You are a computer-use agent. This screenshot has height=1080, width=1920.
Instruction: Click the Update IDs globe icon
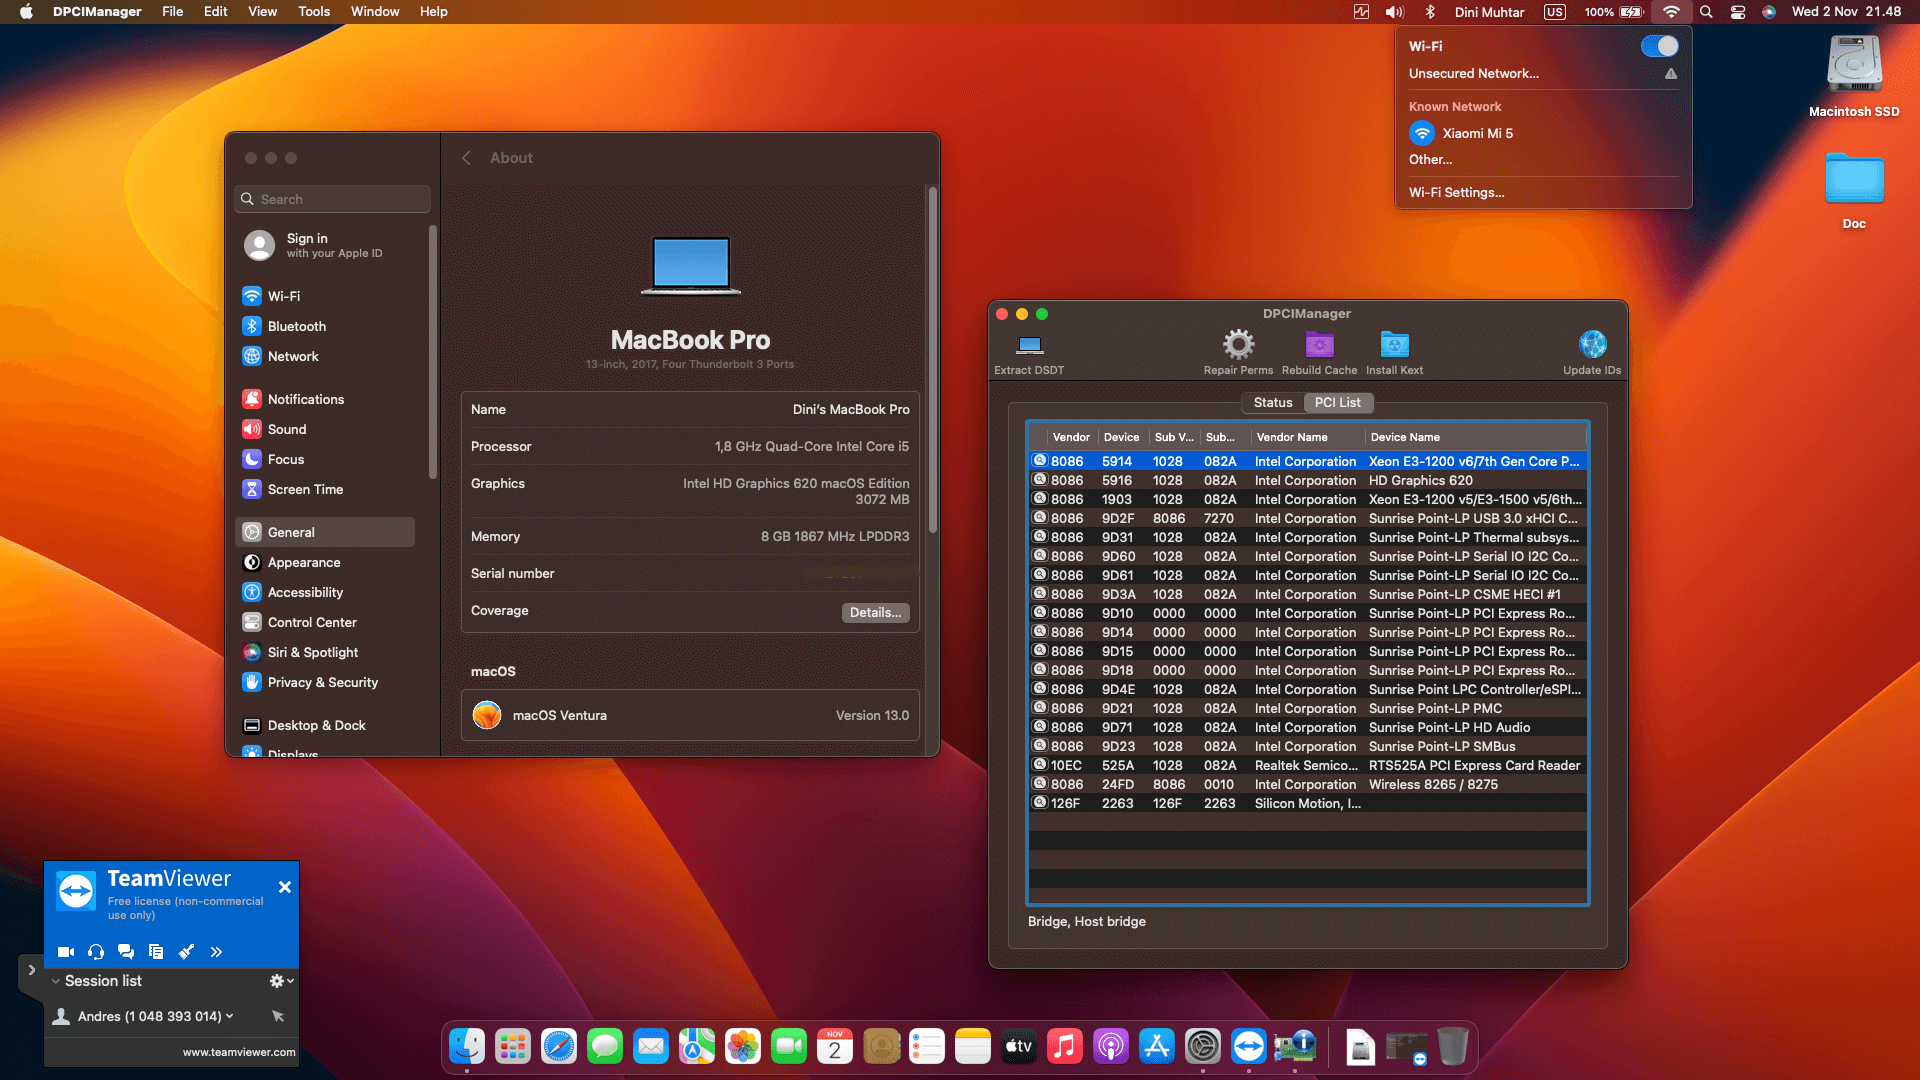pos(1591,345)
